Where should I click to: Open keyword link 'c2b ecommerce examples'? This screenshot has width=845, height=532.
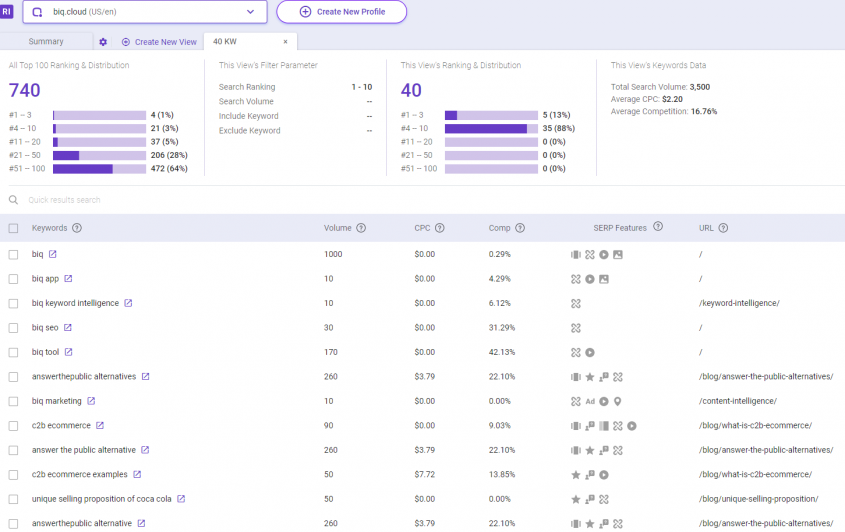[x=80, y=474]
